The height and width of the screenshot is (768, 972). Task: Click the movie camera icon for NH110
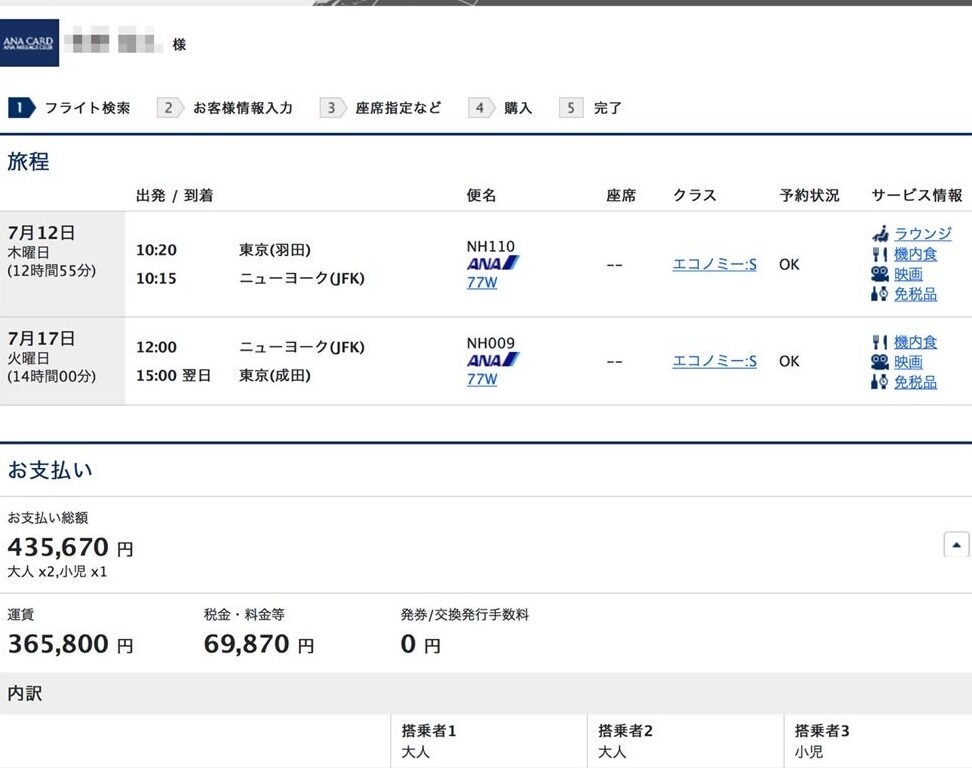(x=880, y=274)
